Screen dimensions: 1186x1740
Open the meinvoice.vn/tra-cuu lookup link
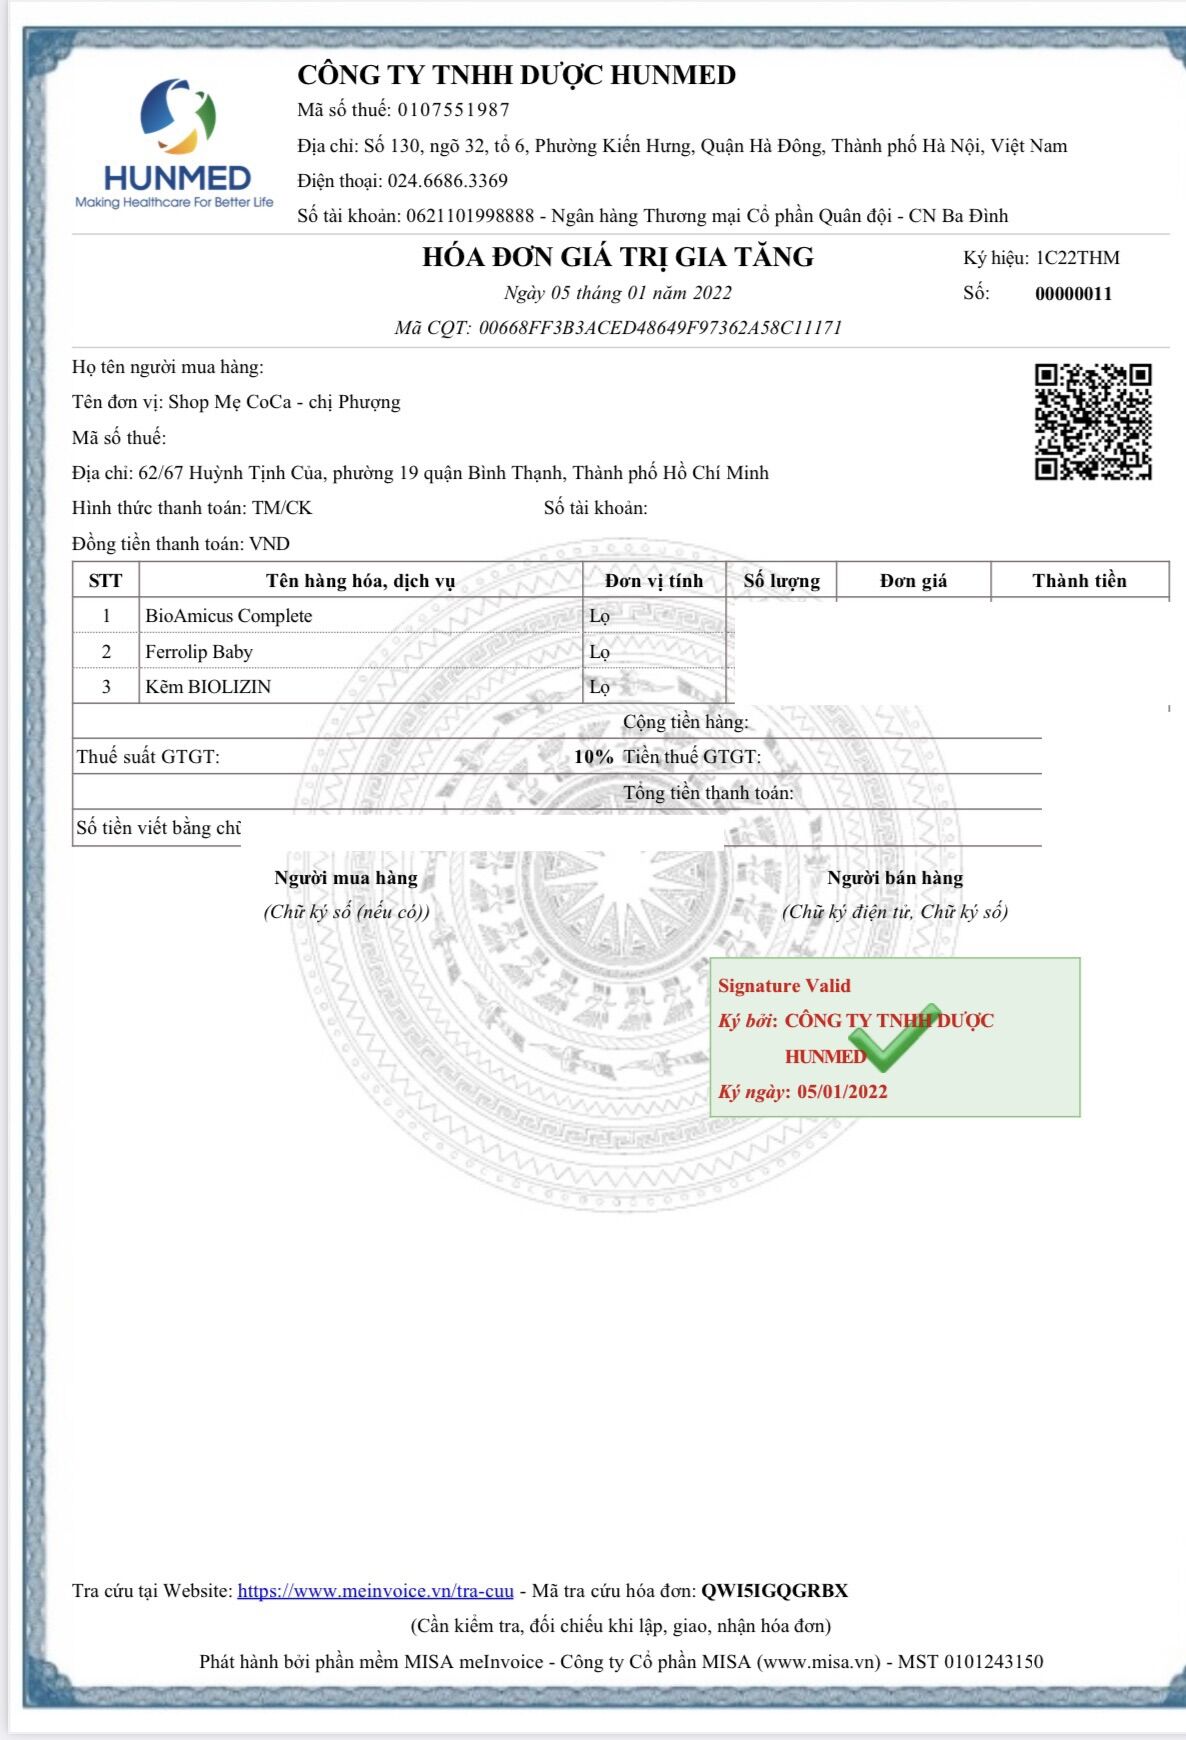click(x=375, y=1590)
